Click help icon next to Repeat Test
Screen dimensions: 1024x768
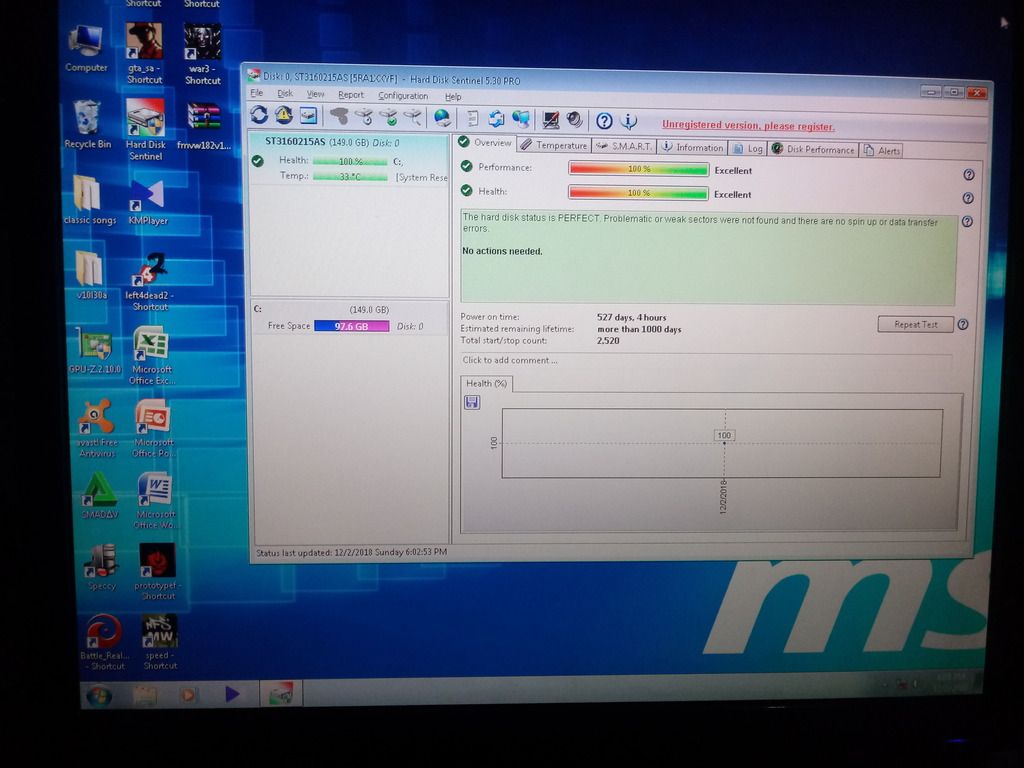963,324
